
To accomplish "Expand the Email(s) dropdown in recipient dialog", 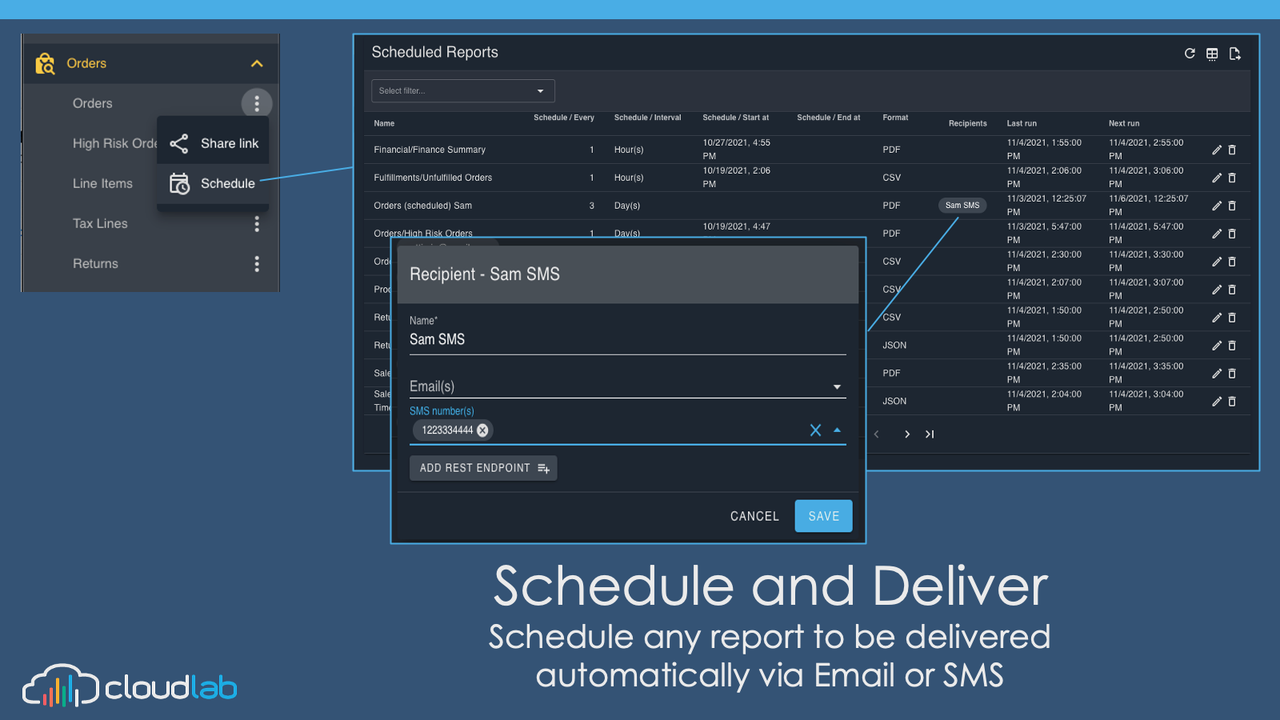I will click(x=837, y=385).
